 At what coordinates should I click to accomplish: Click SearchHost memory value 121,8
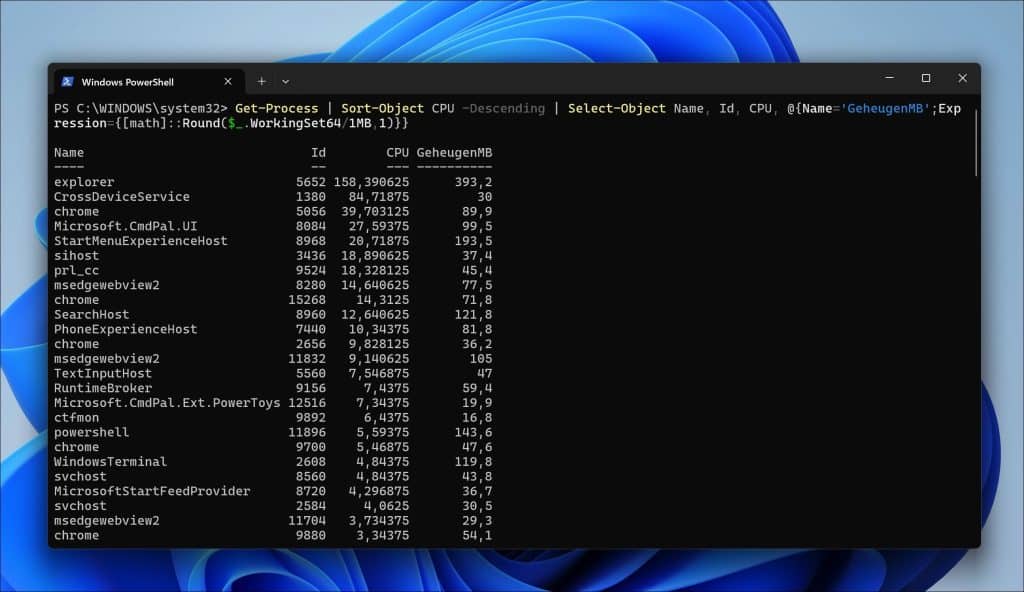pos(473,314)
